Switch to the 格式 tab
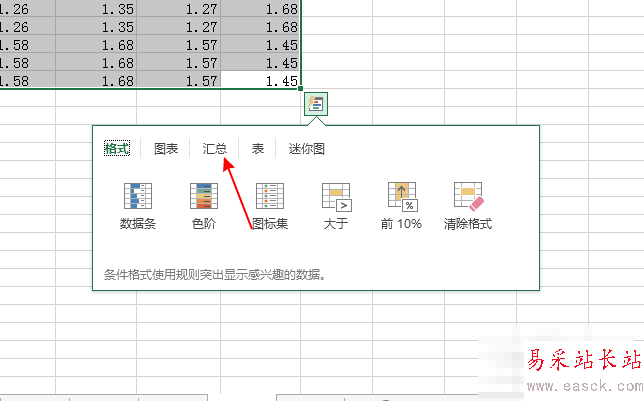 click(x=117, y=148)
